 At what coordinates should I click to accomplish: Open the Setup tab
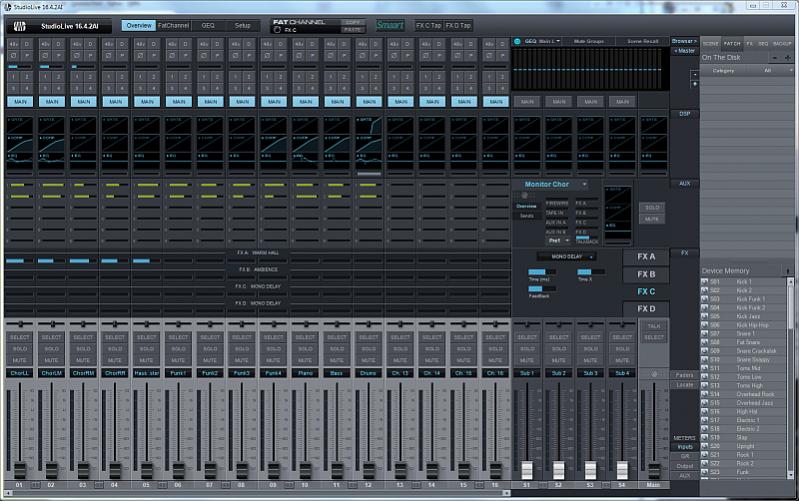[x=243, y=25]
